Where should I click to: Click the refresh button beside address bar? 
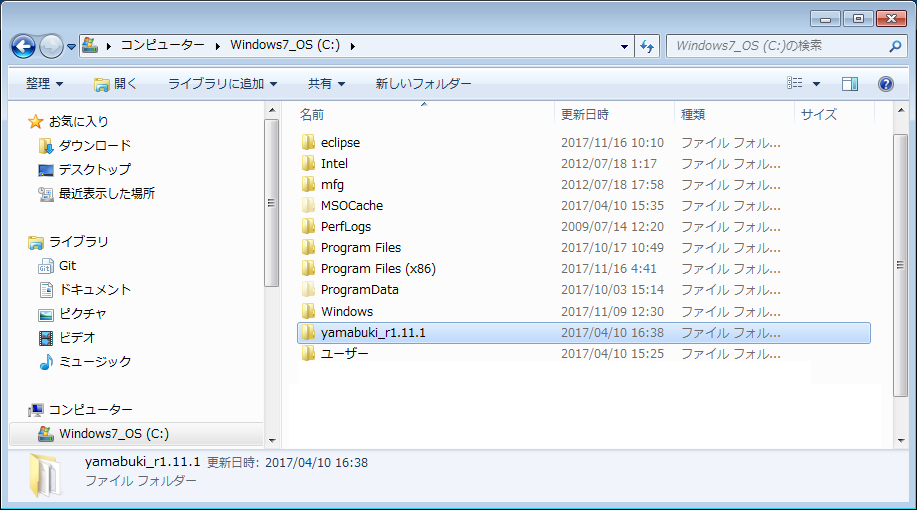point(647,46)
